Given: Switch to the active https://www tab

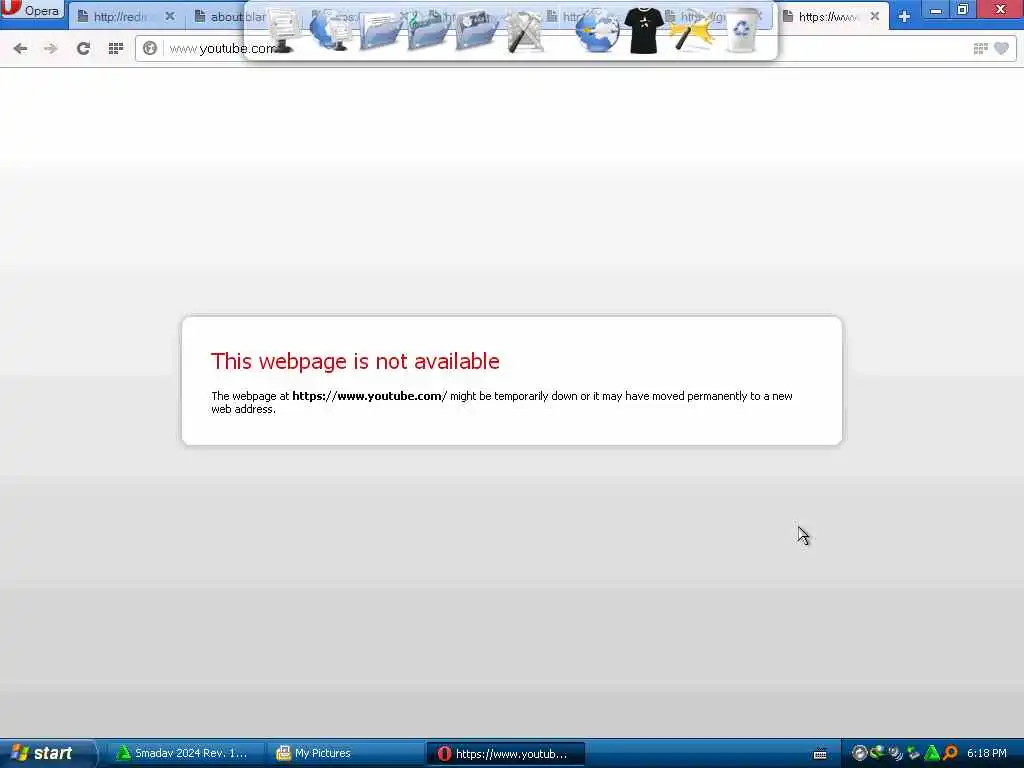Looking at the screenshot, I should (833, 16).
